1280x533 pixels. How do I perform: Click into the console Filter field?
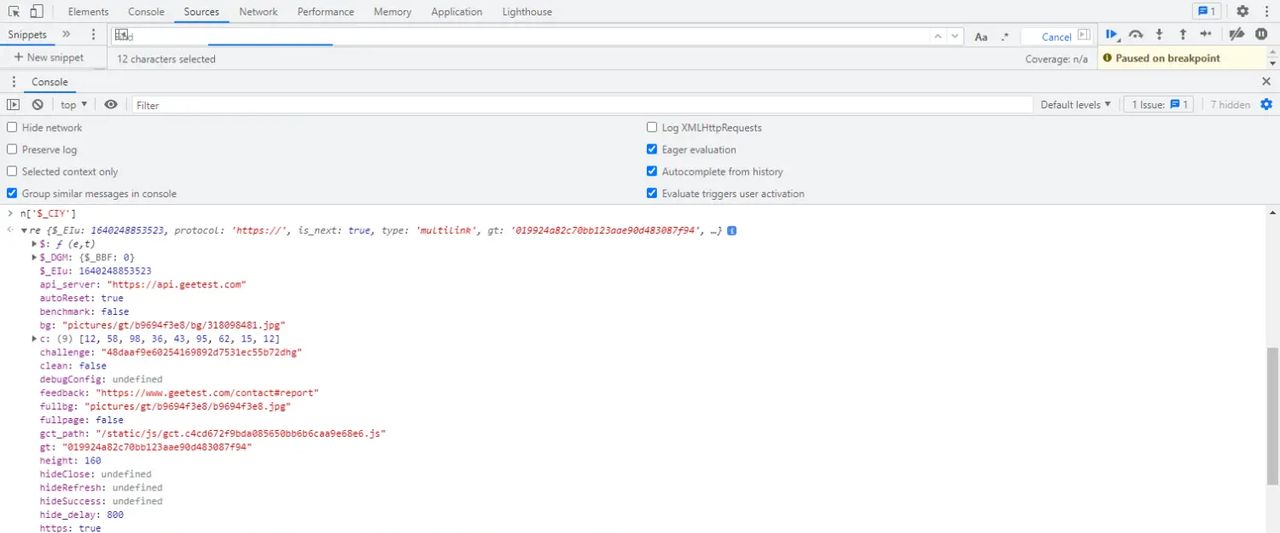580,105
